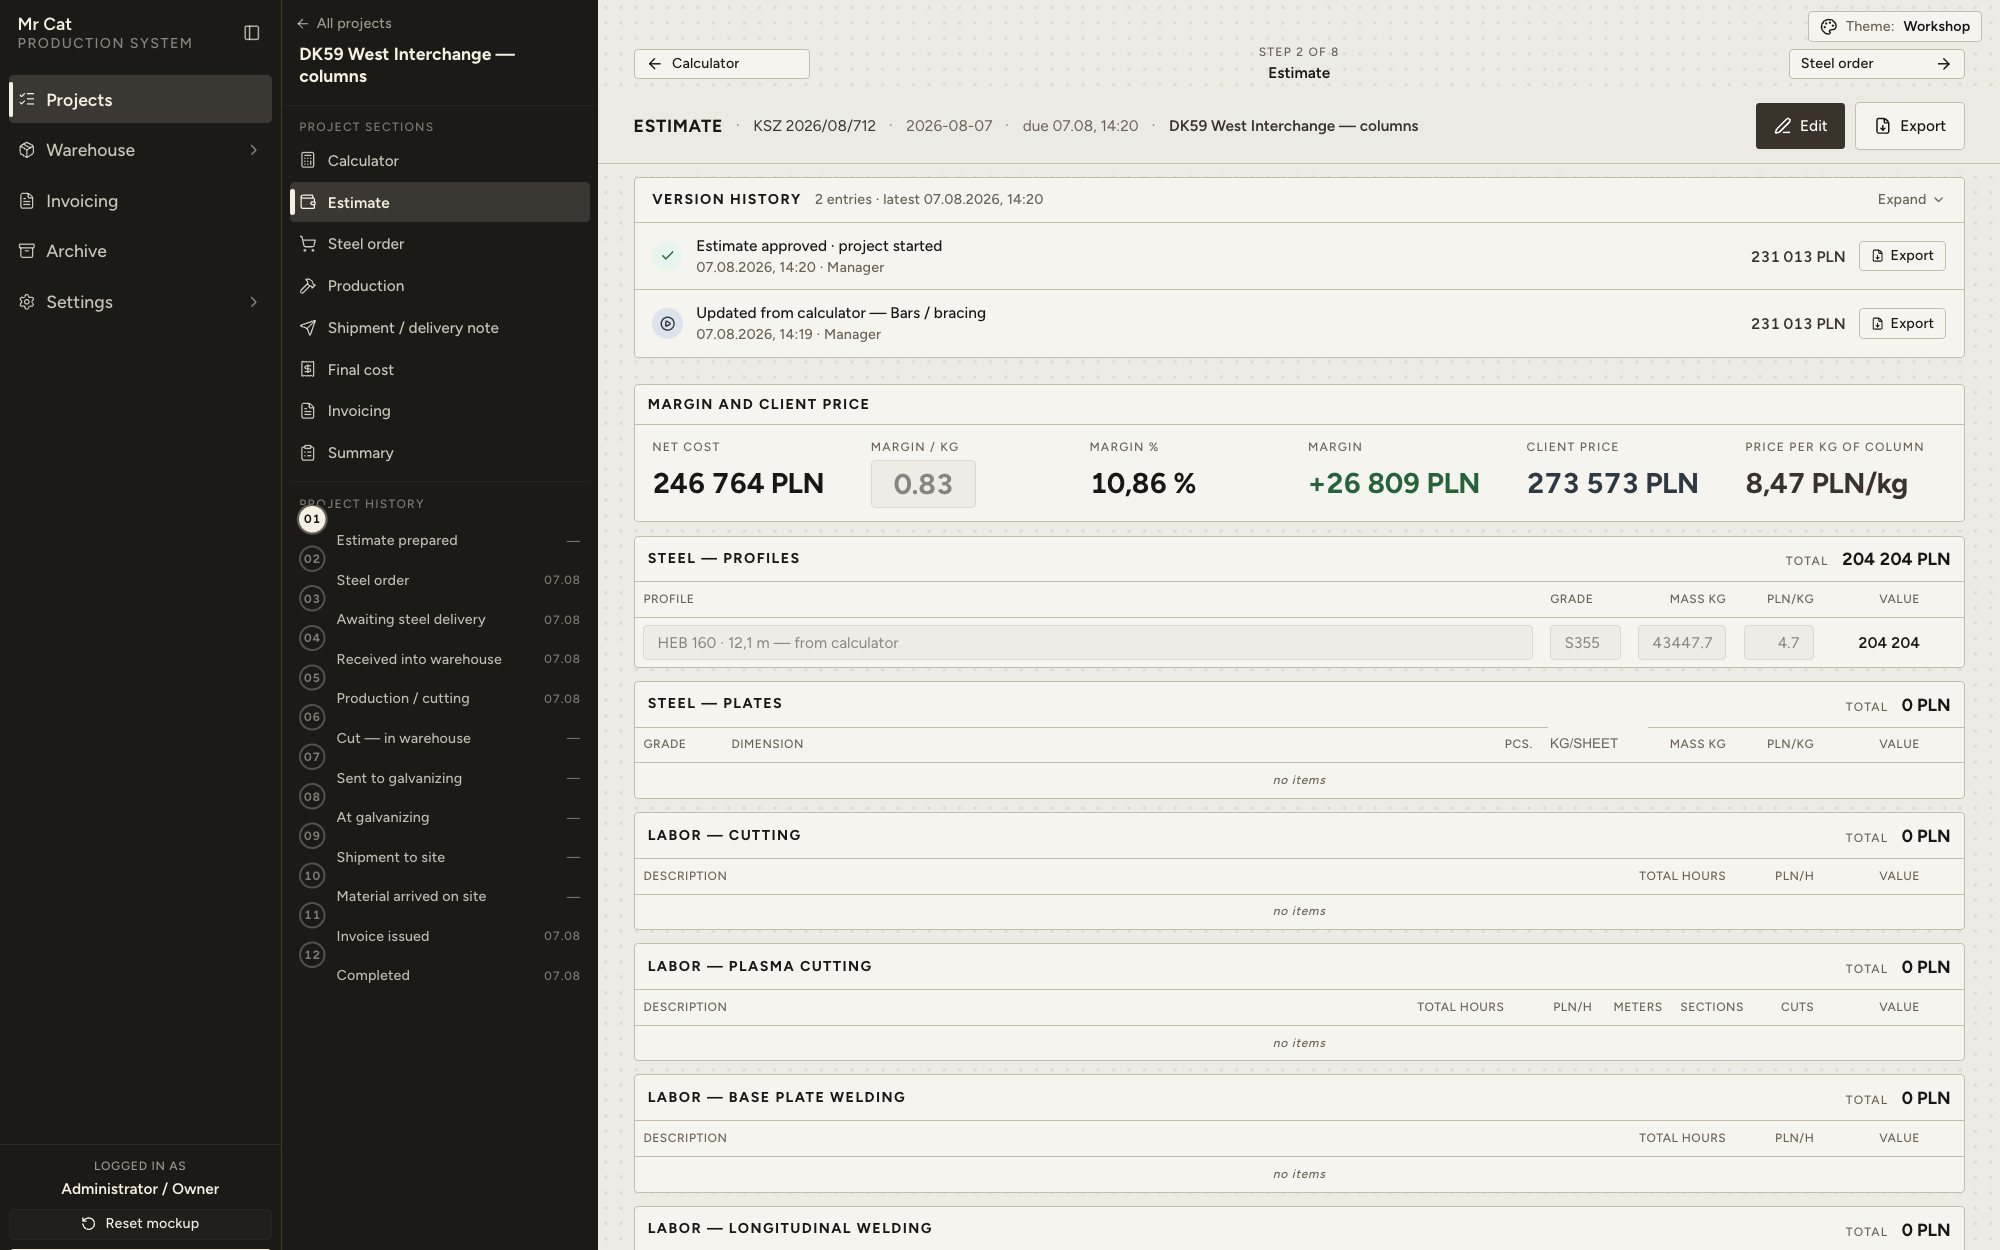This screenshot has height=1250, width=2000.
Task: Click 'Sent to galvanizing' history entry
Action: [x=399, y=778]
